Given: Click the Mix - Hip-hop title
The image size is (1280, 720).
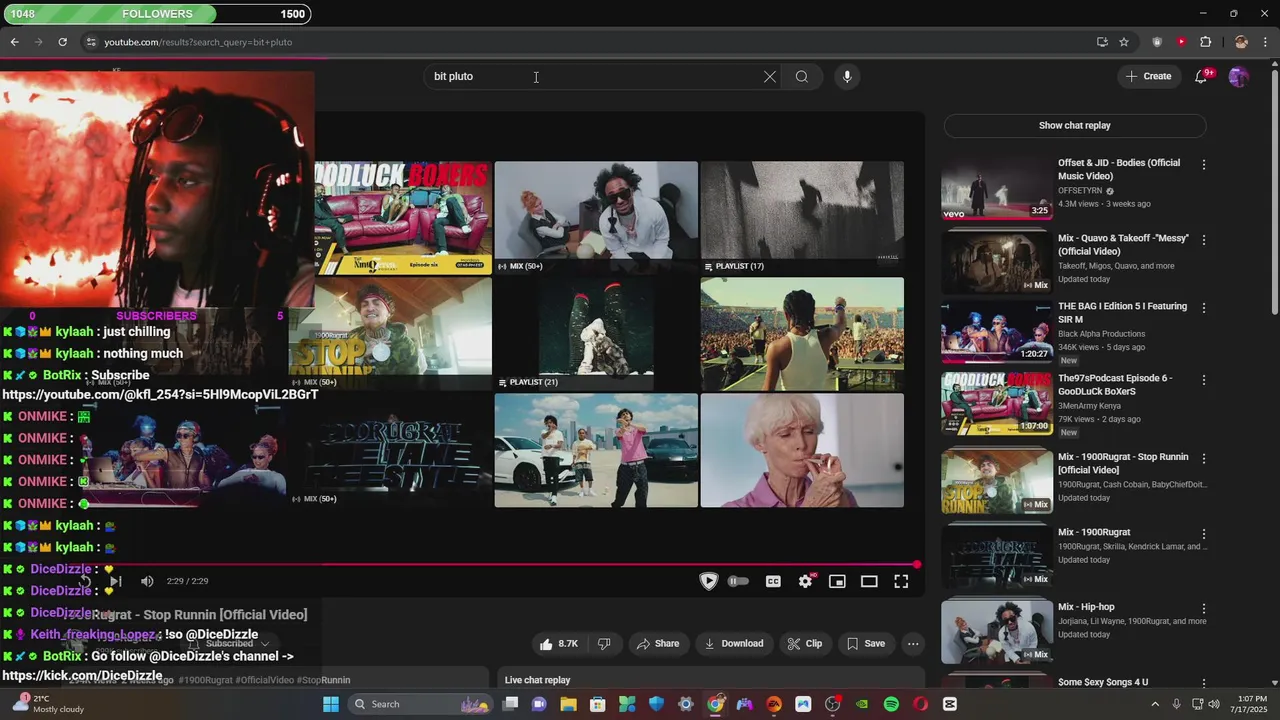Looking at the screenshot, I should (x=1086, y=607).
